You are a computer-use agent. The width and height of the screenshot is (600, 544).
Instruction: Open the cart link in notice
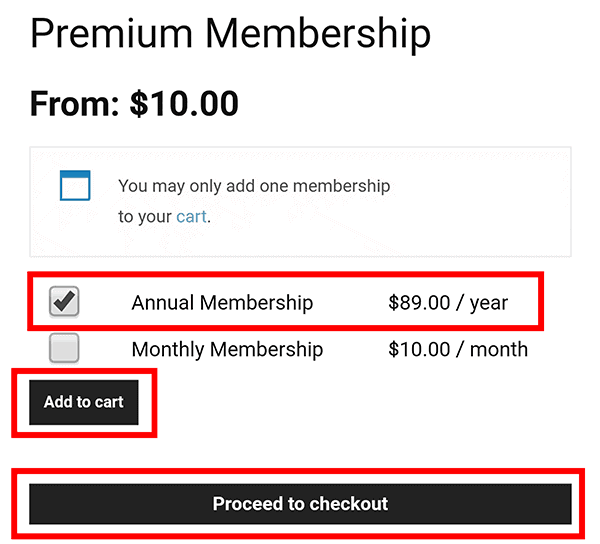pos(191,217)
